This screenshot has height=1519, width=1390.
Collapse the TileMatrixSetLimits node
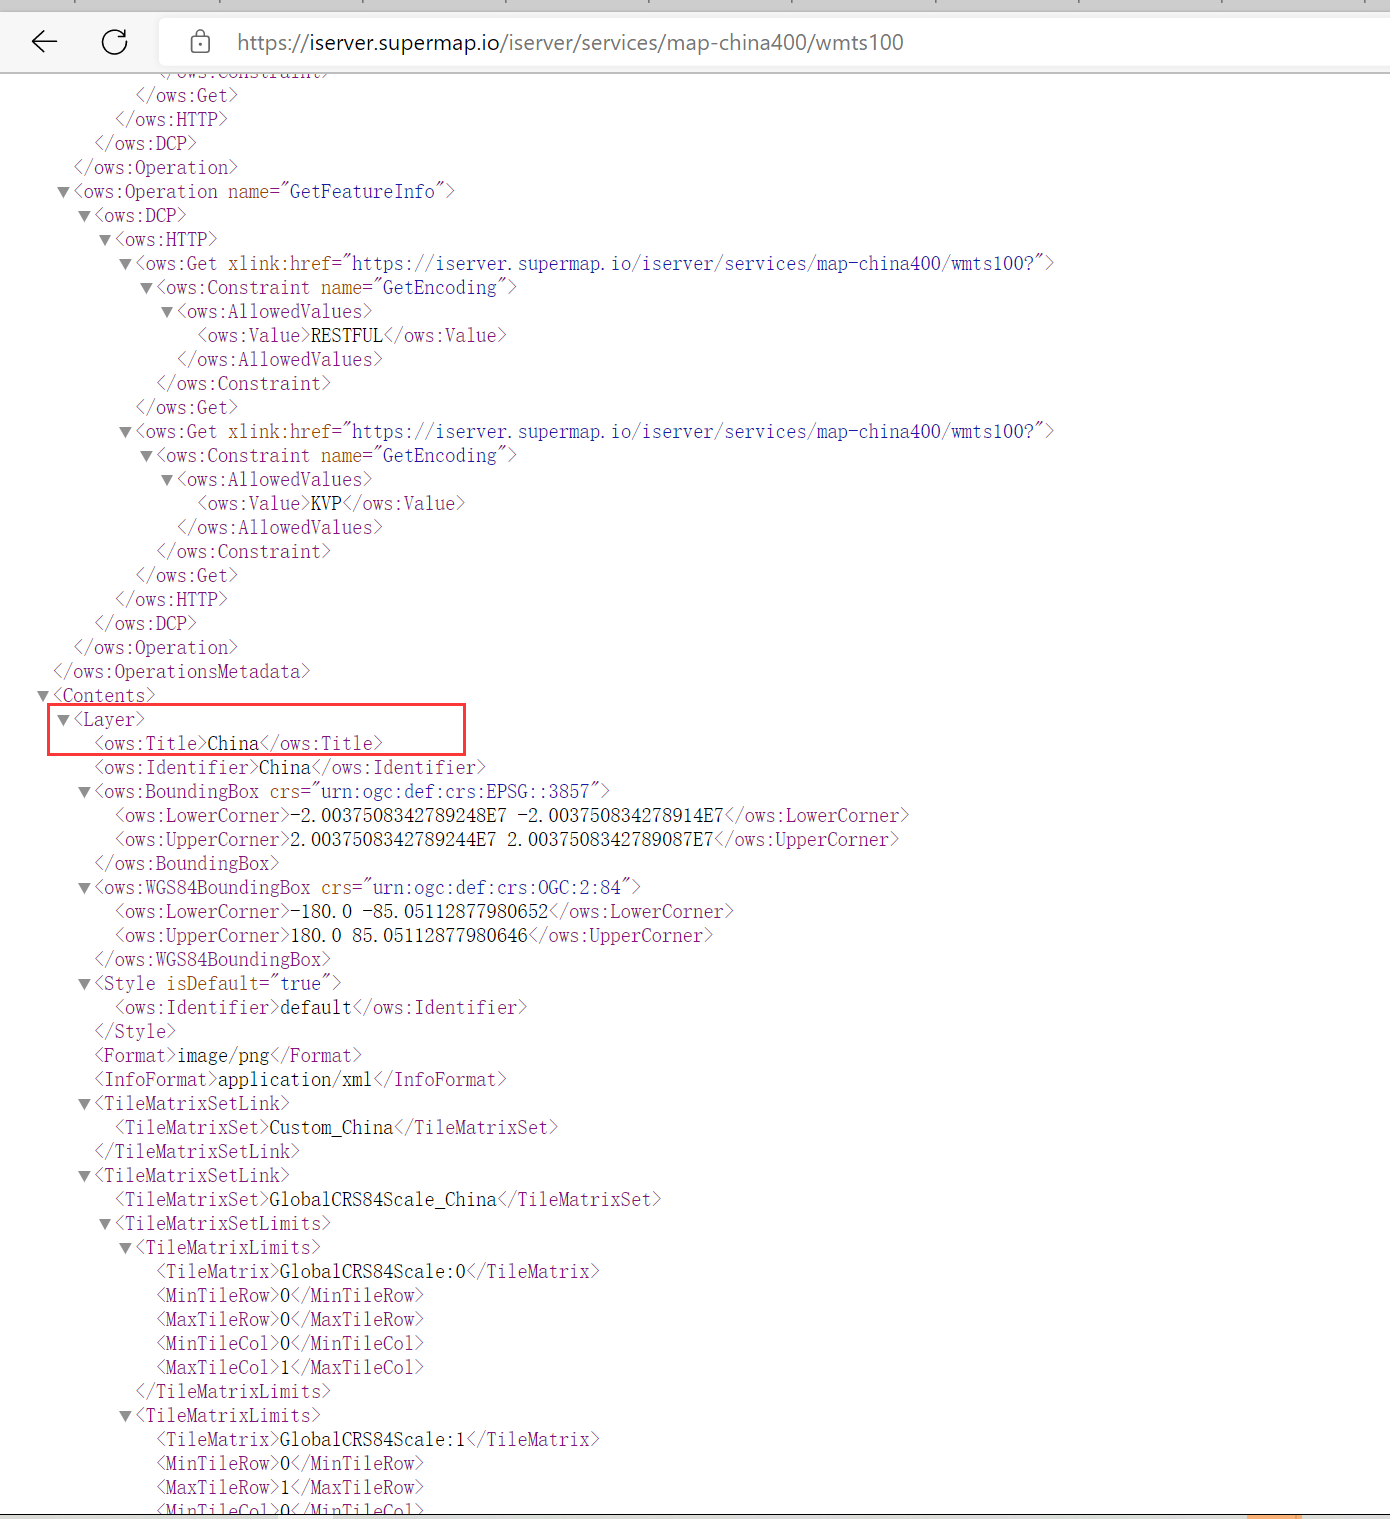click(105, 1224)
